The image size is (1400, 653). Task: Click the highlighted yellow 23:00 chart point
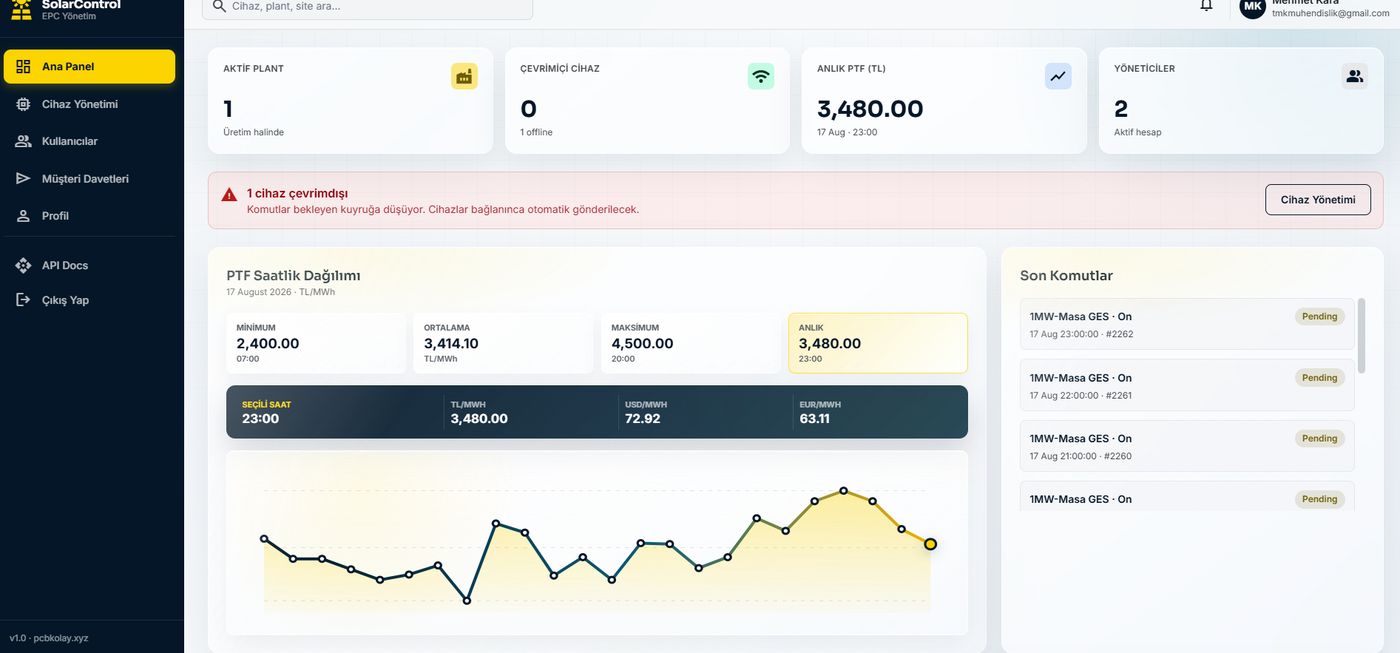[930, 544]
